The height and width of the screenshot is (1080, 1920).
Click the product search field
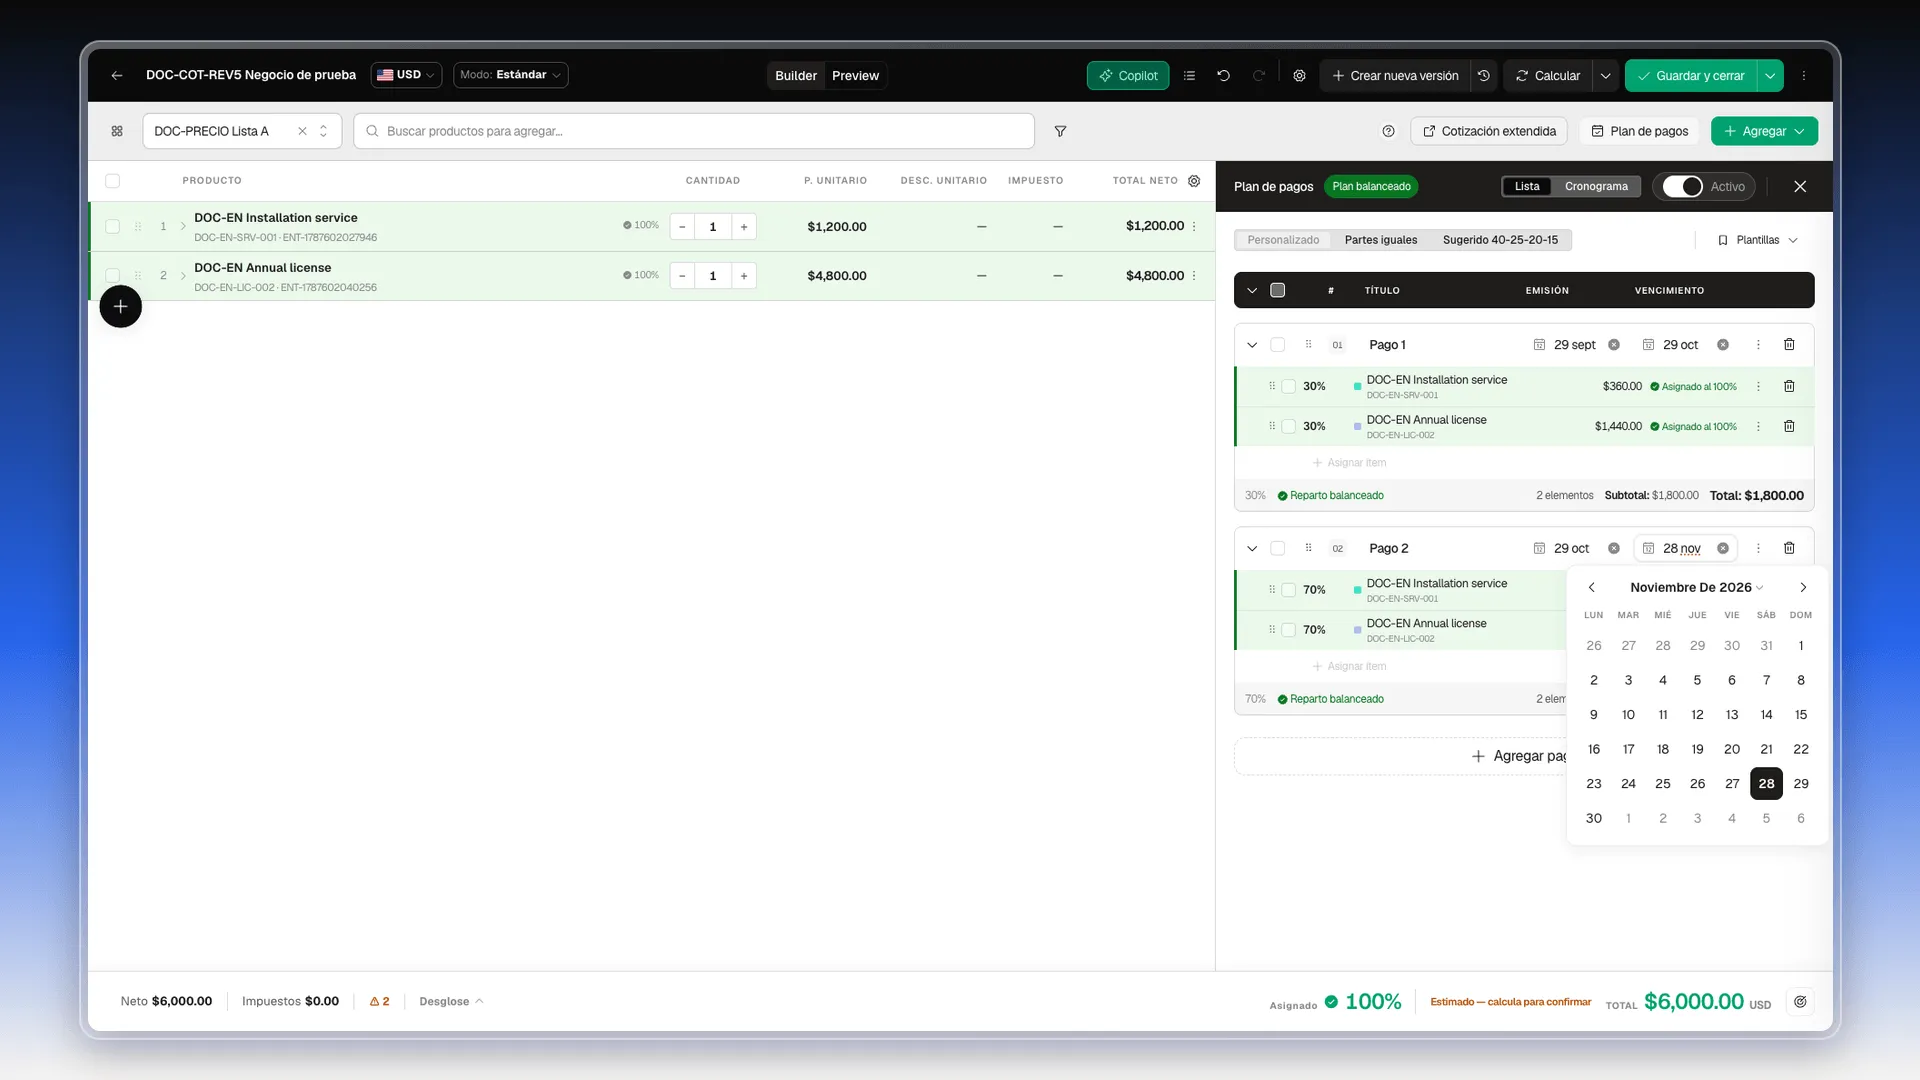click(693, 131)
